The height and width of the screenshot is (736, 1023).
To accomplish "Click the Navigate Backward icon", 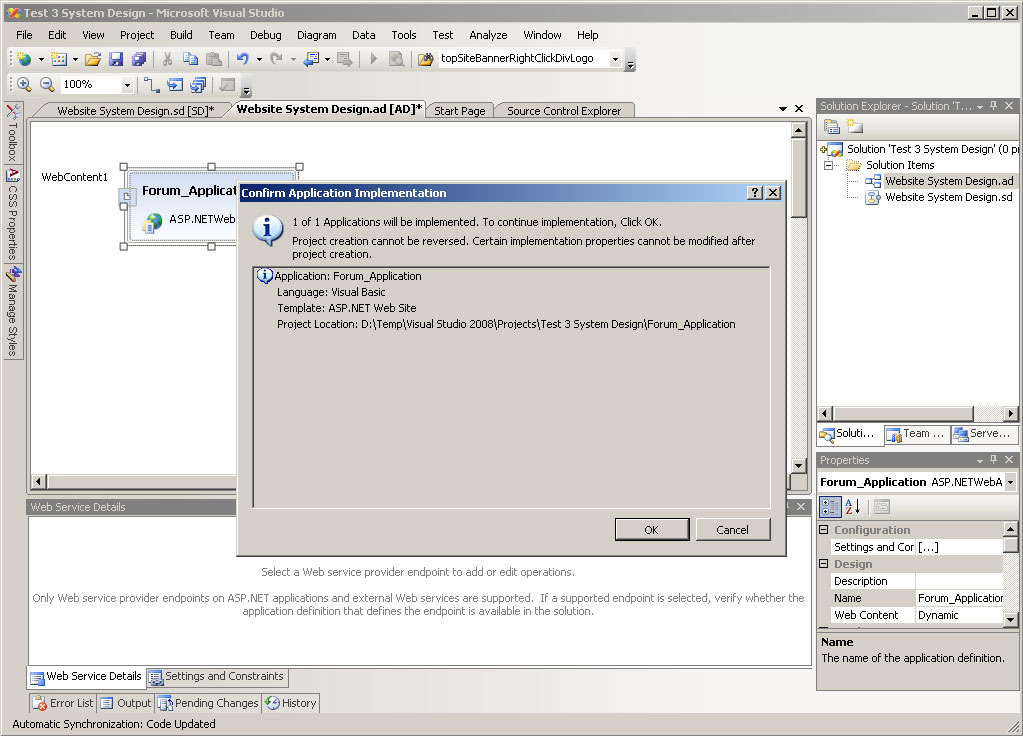I will pos(312,59).
